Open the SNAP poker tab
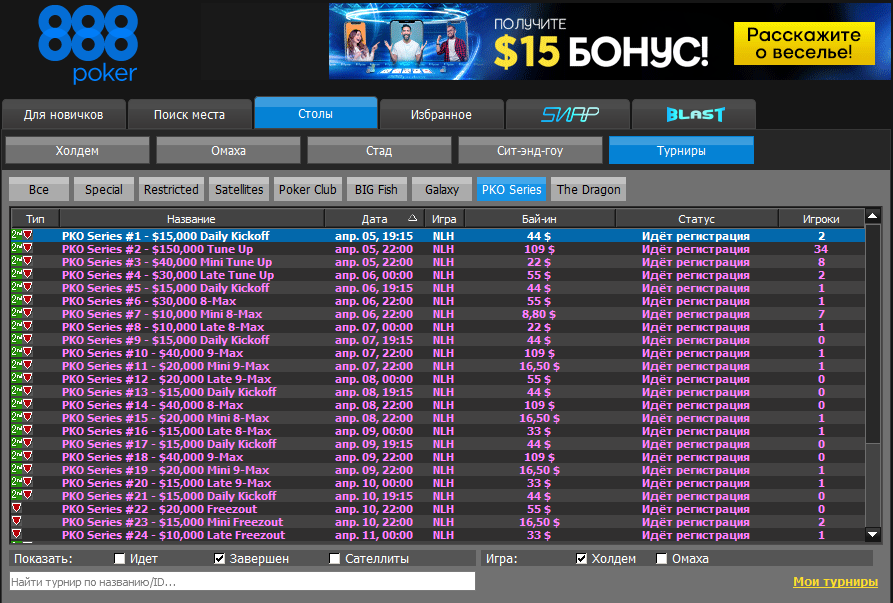This screenshot has height=603, width=893. coord(568,114)
